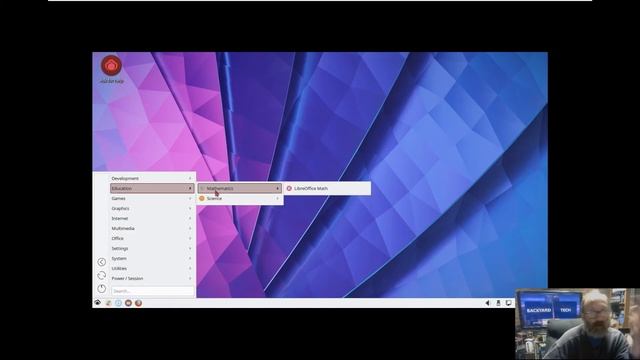Click the menu Search input field
This screenshot has height=360, width=640.
pyautogui.click(x=153, y=291)
